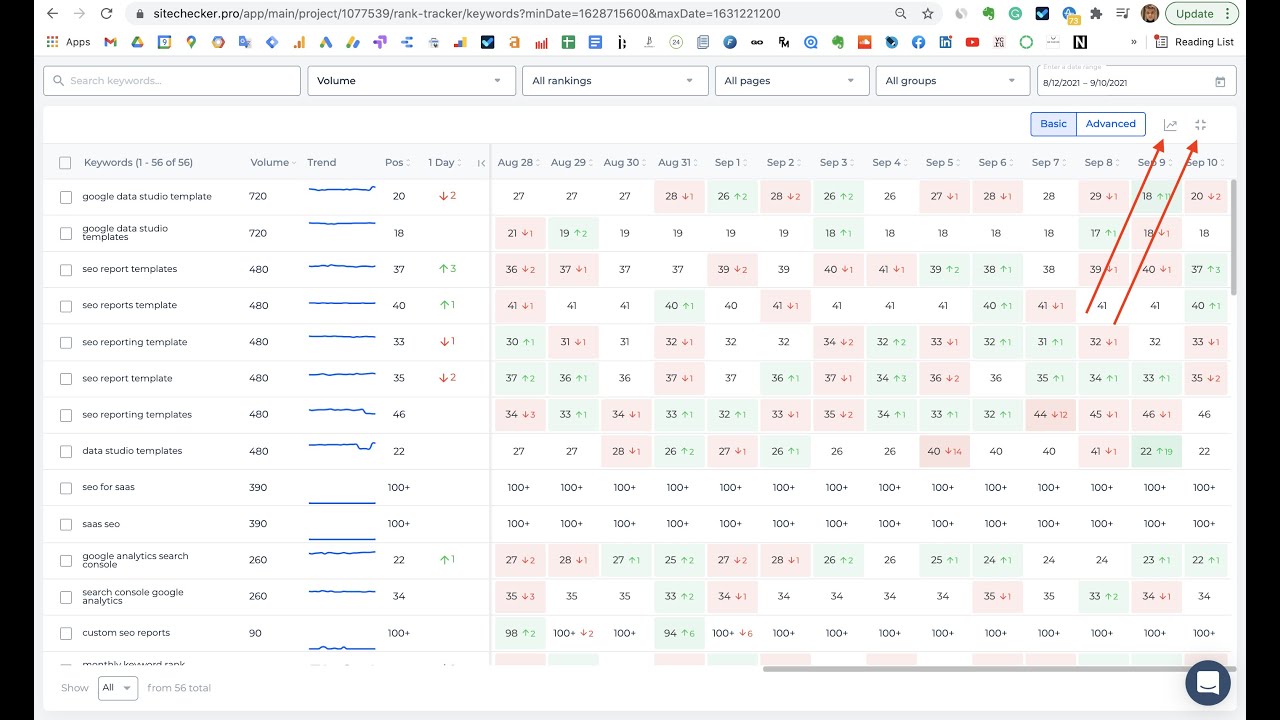Open the All rankings dropdown
This screenshot has height=720, width=1280.
(615, 81)
